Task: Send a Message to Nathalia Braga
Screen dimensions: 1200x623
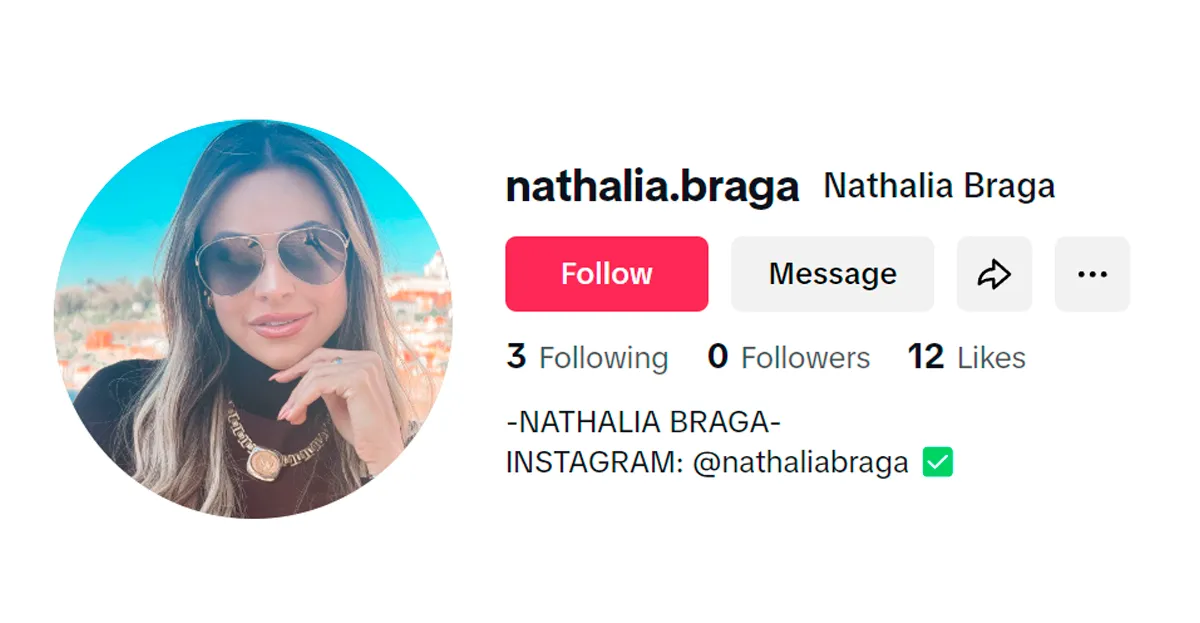Action: tap(832, 274)
